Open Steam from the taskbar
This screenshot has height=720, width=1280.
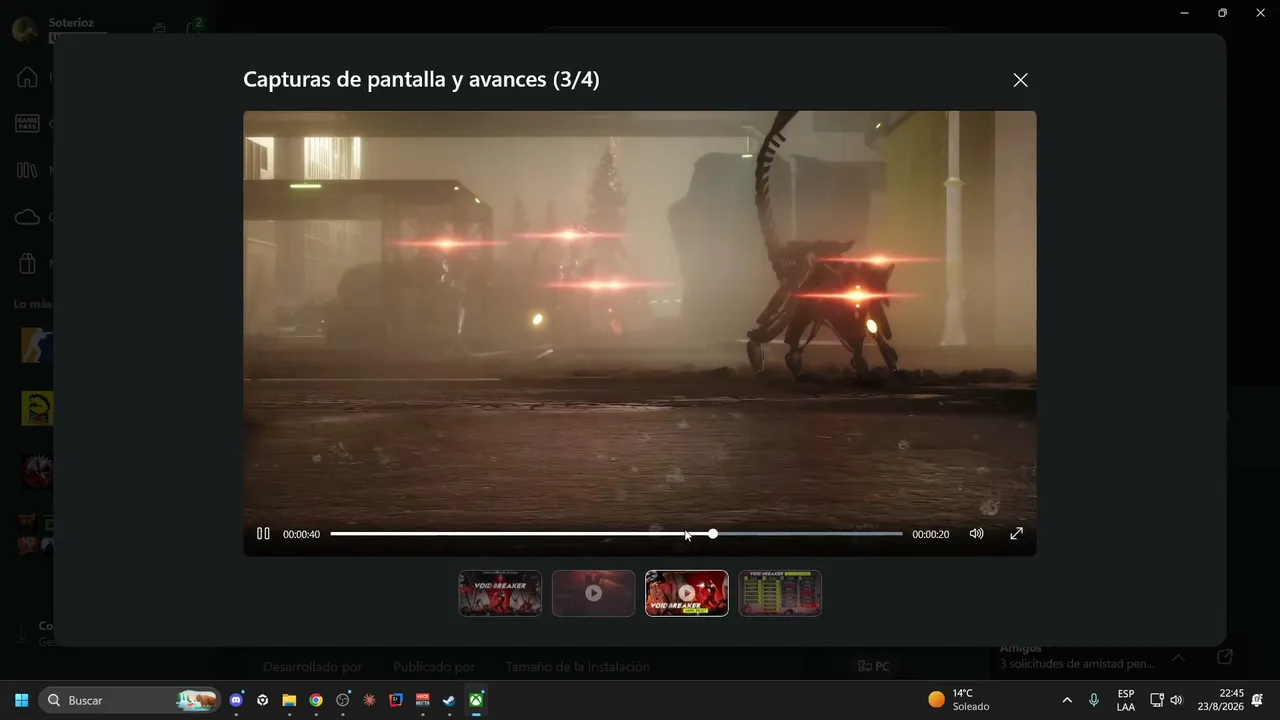[449, 700]
